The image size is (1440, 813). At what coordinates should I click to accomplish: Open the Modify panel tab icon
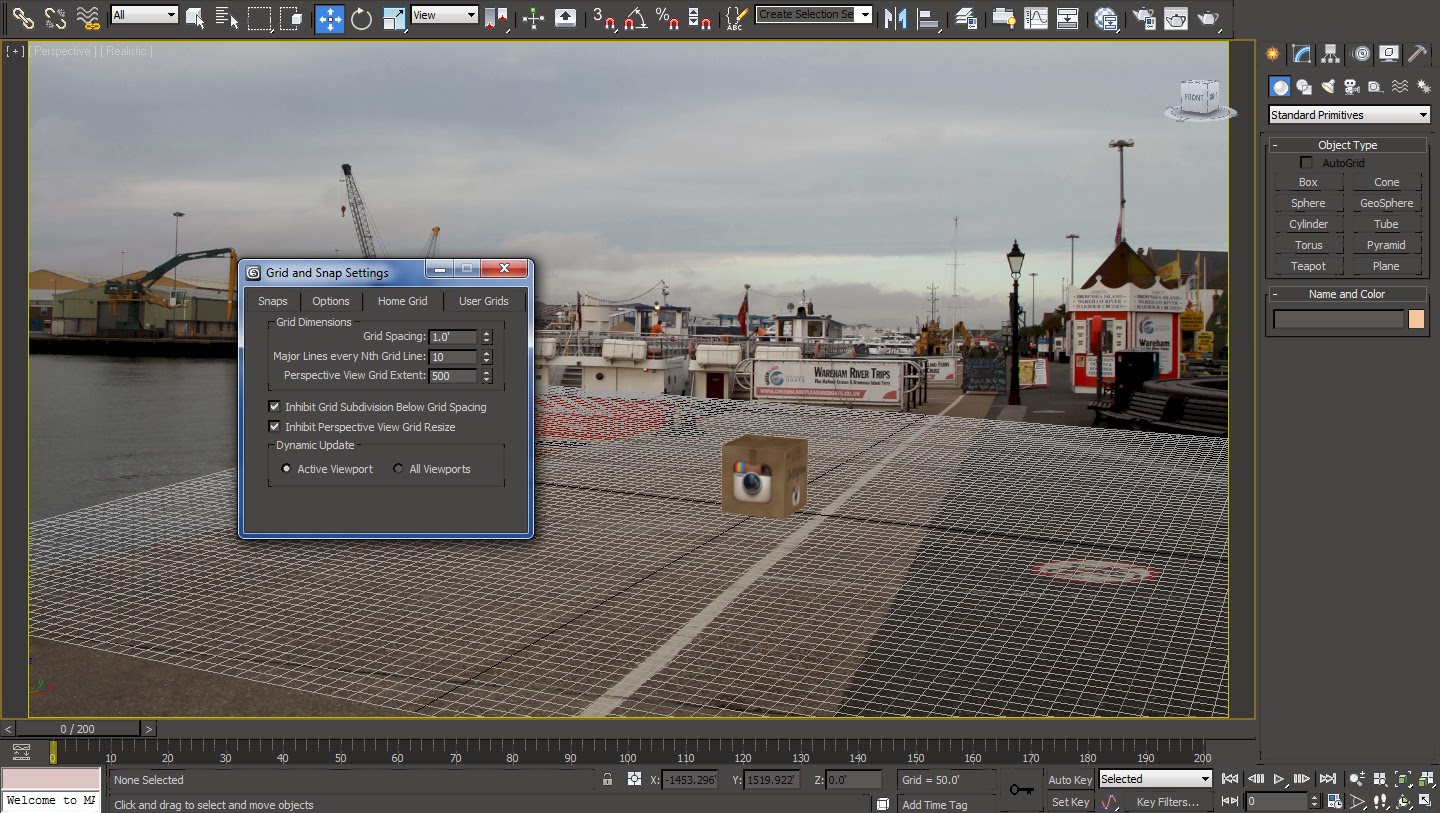(1301, 54)
